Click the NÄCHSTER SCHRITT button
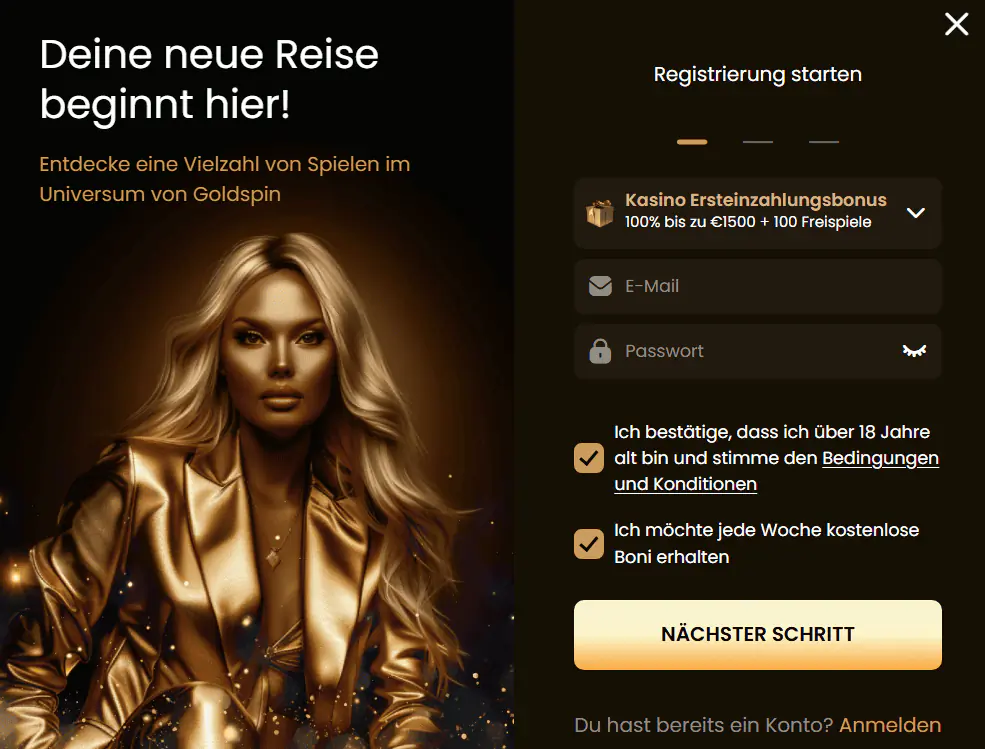Viewport: 985px width, 749px height. 758,635
